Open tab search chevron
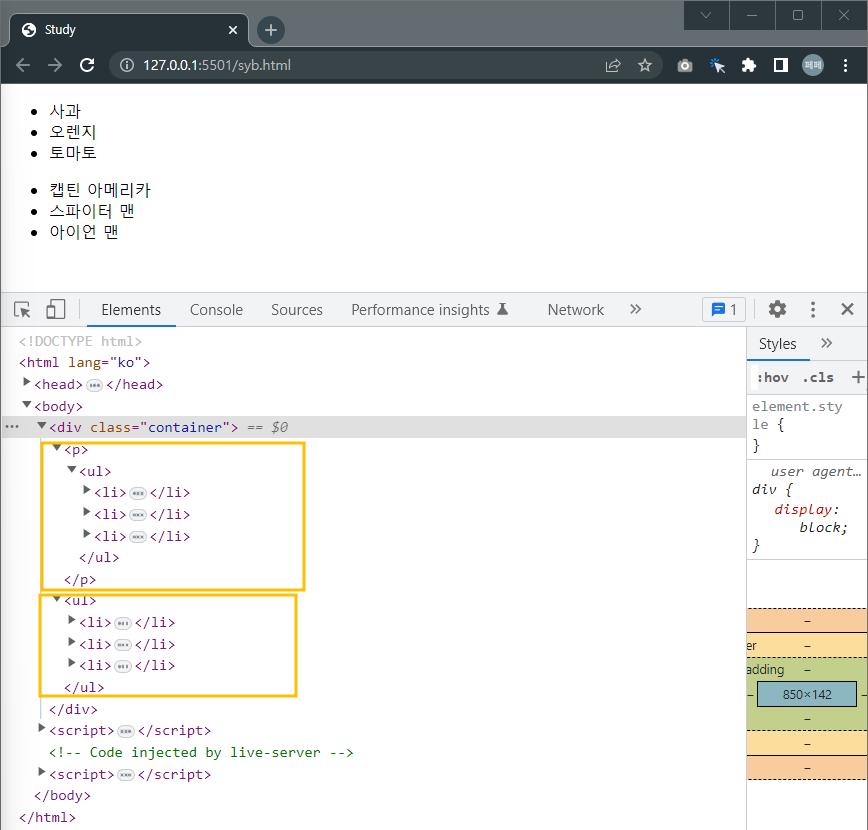Screen dimensions: 868x830 point(706,15)
